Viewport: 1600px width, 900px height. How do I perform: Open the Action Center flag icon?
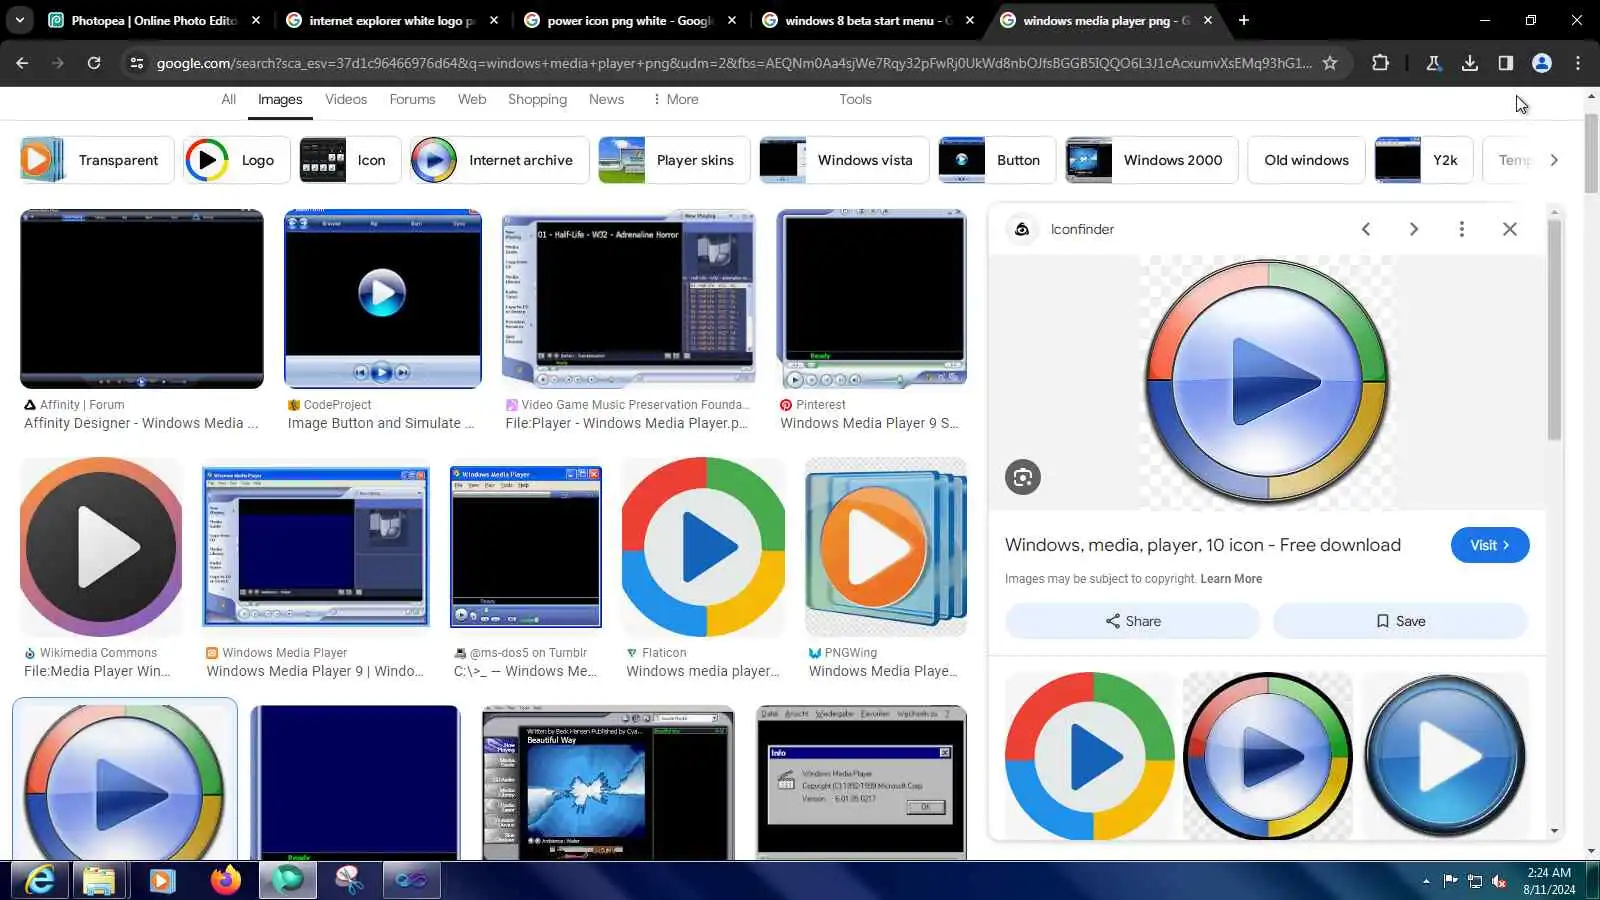pos(1450,881)
